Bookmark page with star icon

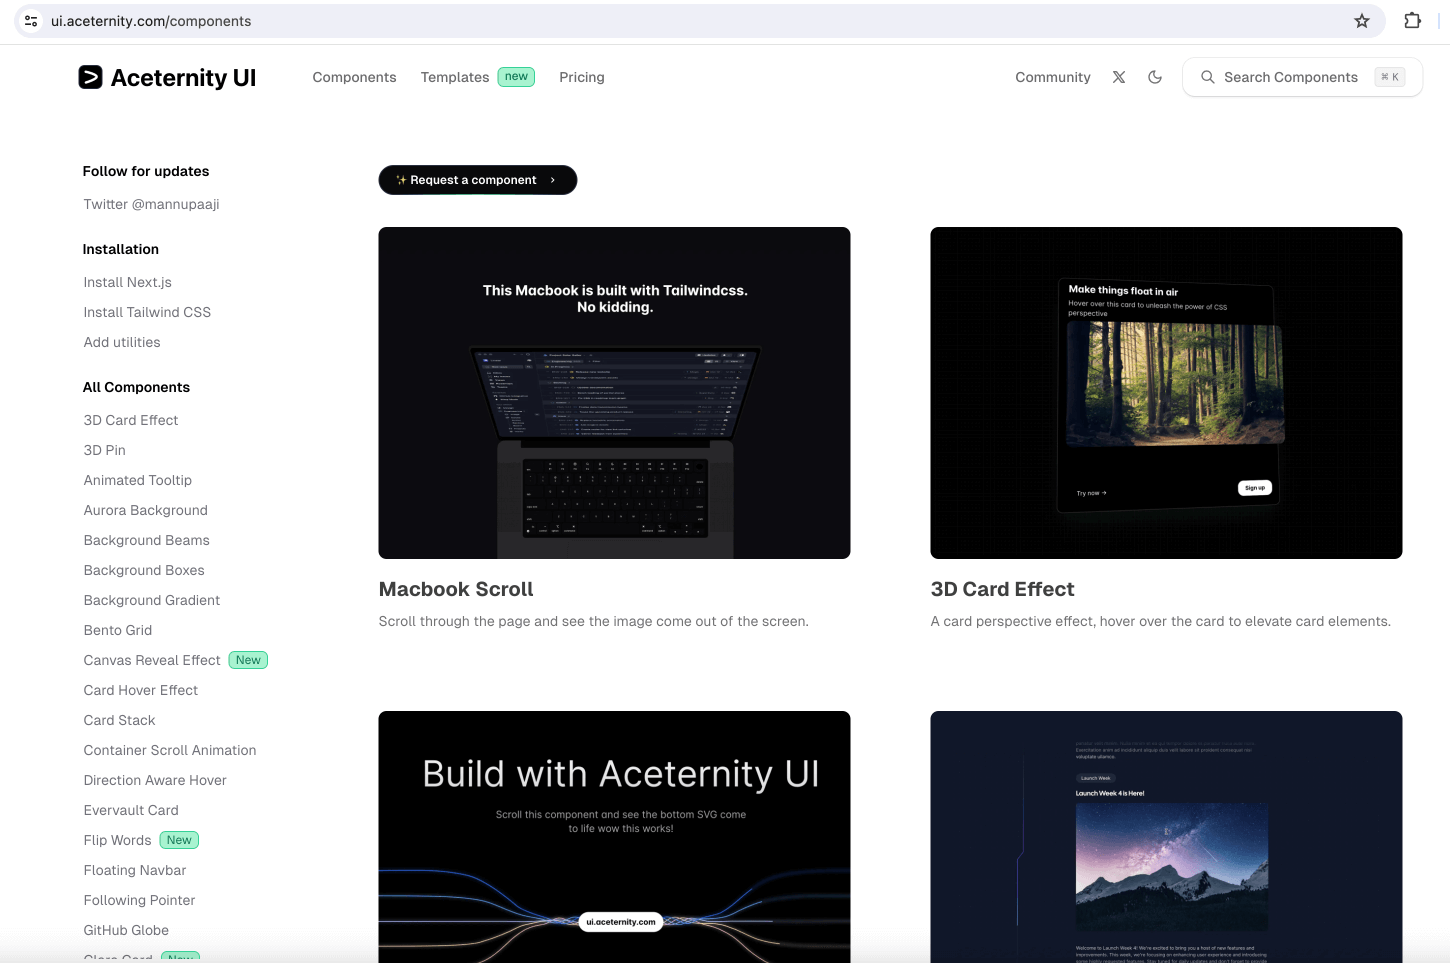coord(1361,21)
